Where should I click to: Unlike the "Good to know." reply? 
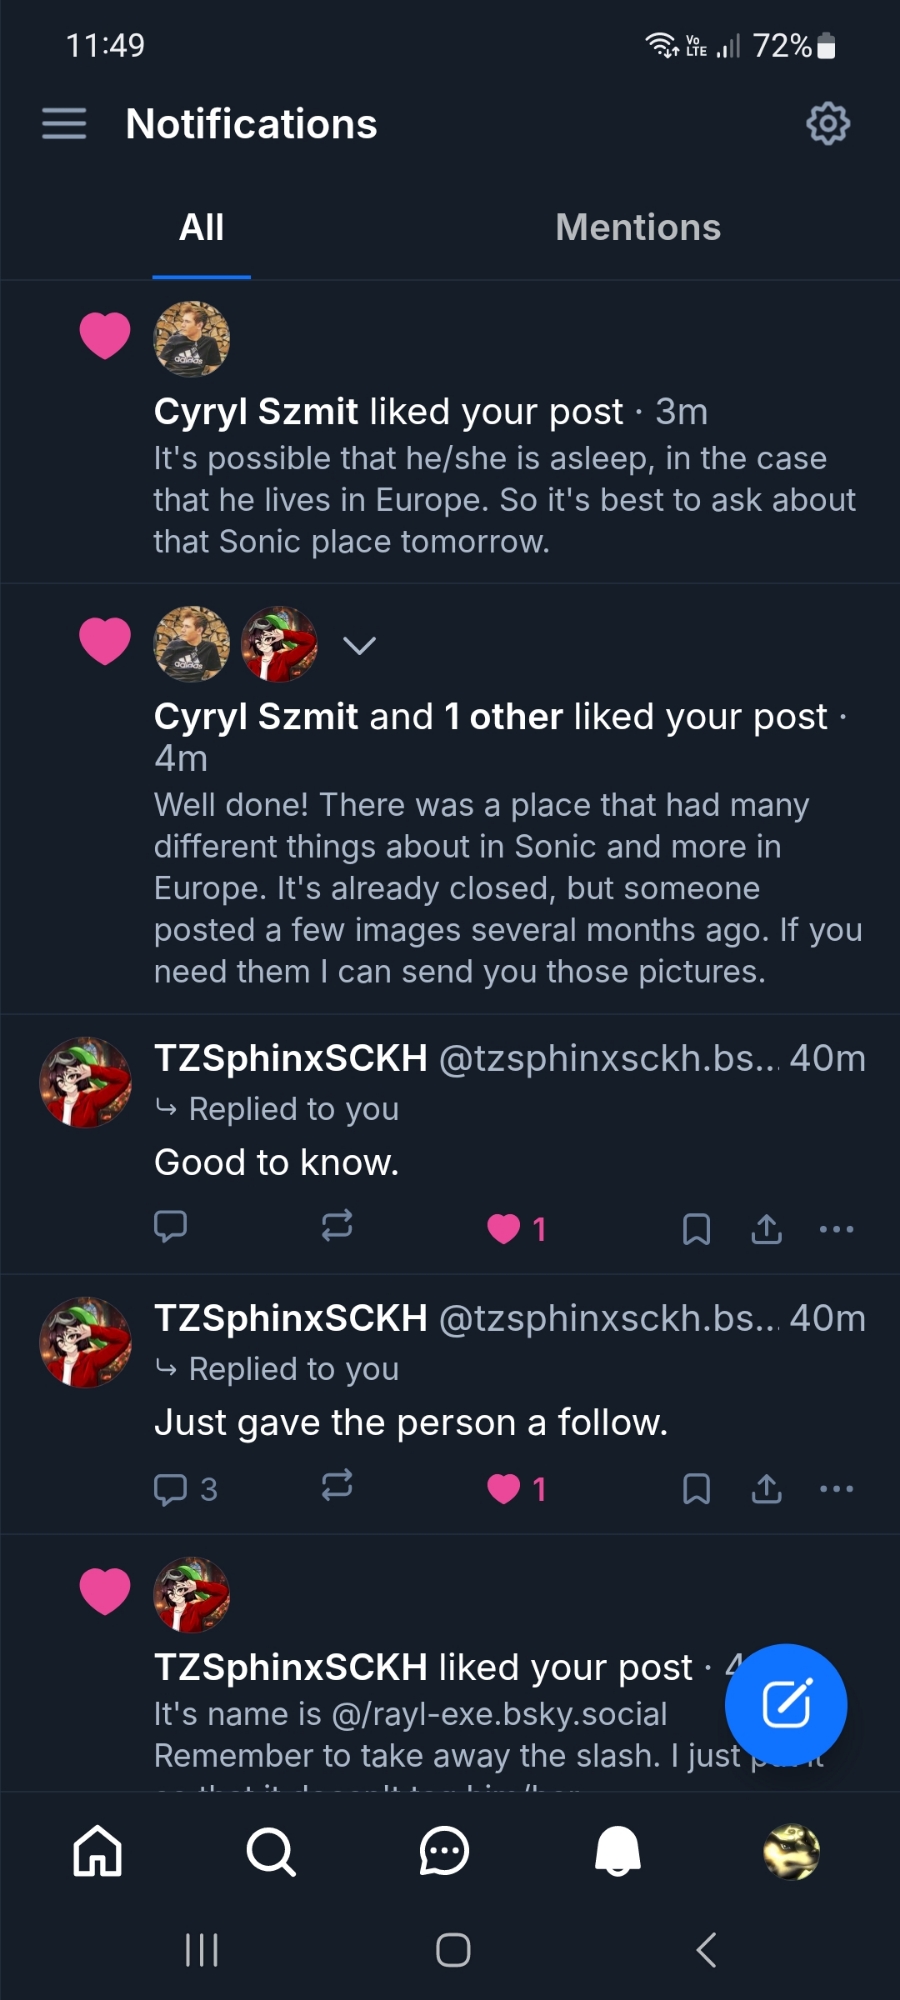point(504,1228)
